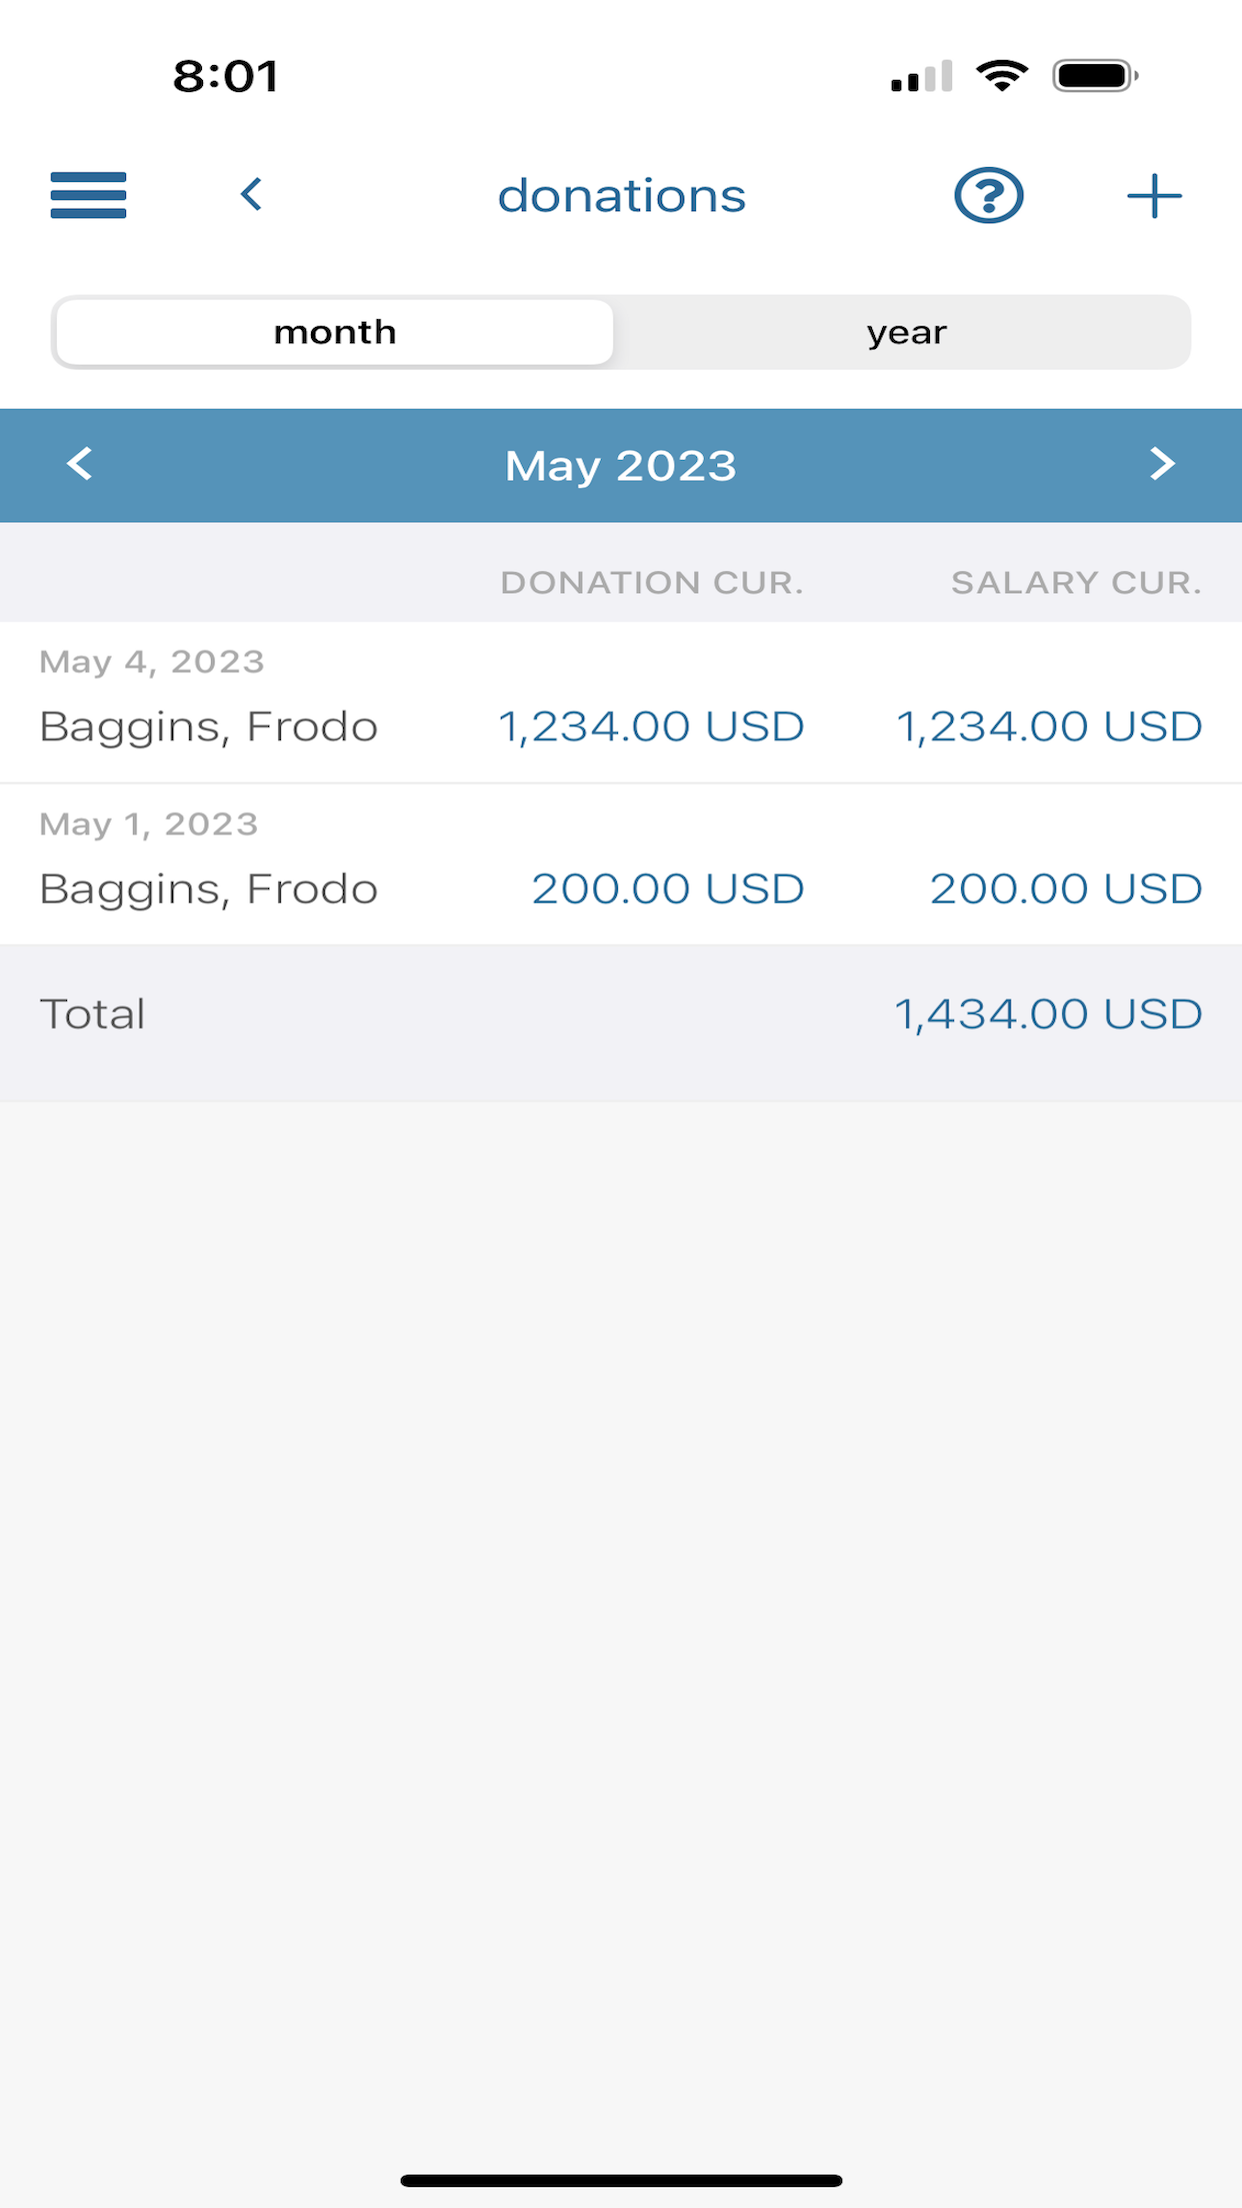Tap the Total 1,434.00 USD amount

pyautogui.click(x=1048, y=1015)
